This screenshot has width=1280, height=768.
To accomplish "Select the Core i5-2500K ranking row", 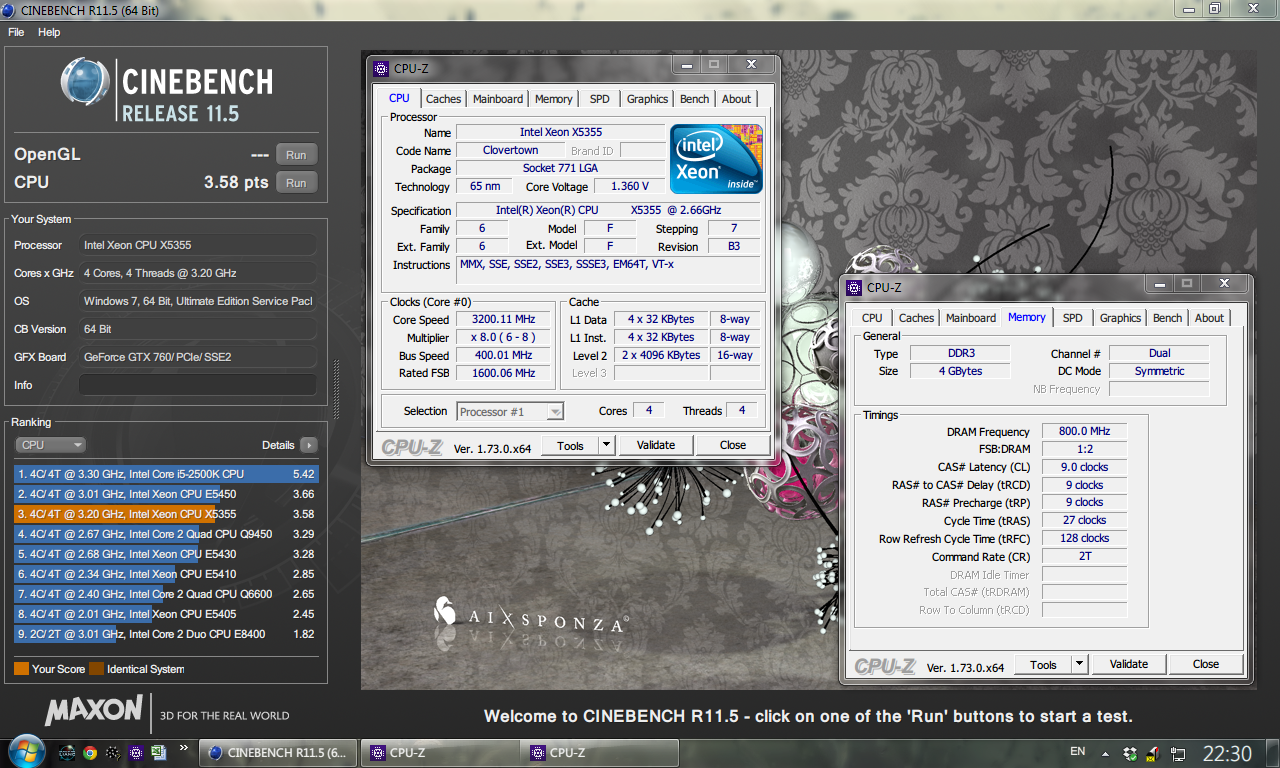I will coord(166,474).
